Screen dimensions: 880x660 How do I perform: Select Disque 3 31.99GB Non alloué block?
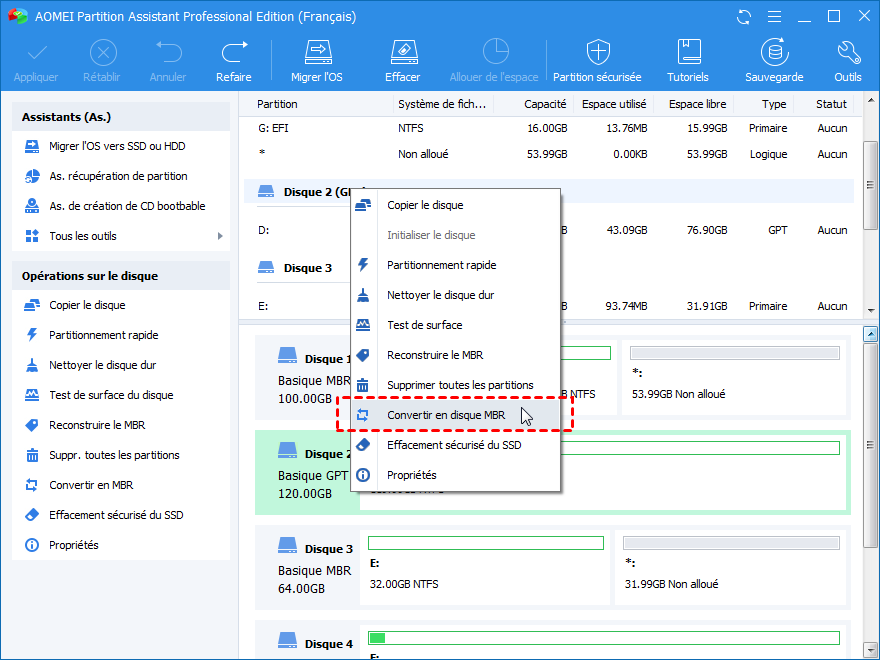tap(731, 567)
